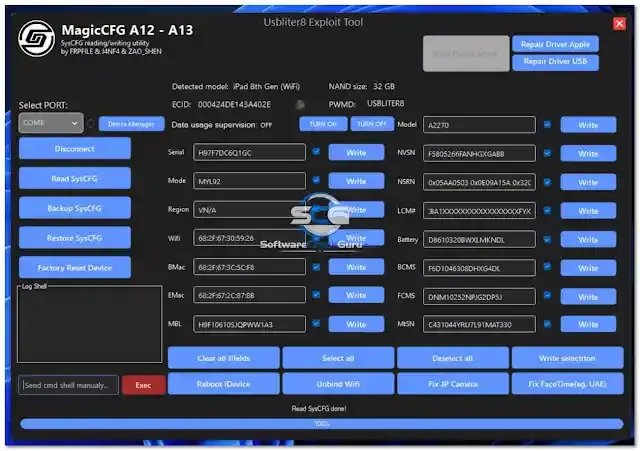
Task: Click Reboot iDevice
Action: (224, 384)
